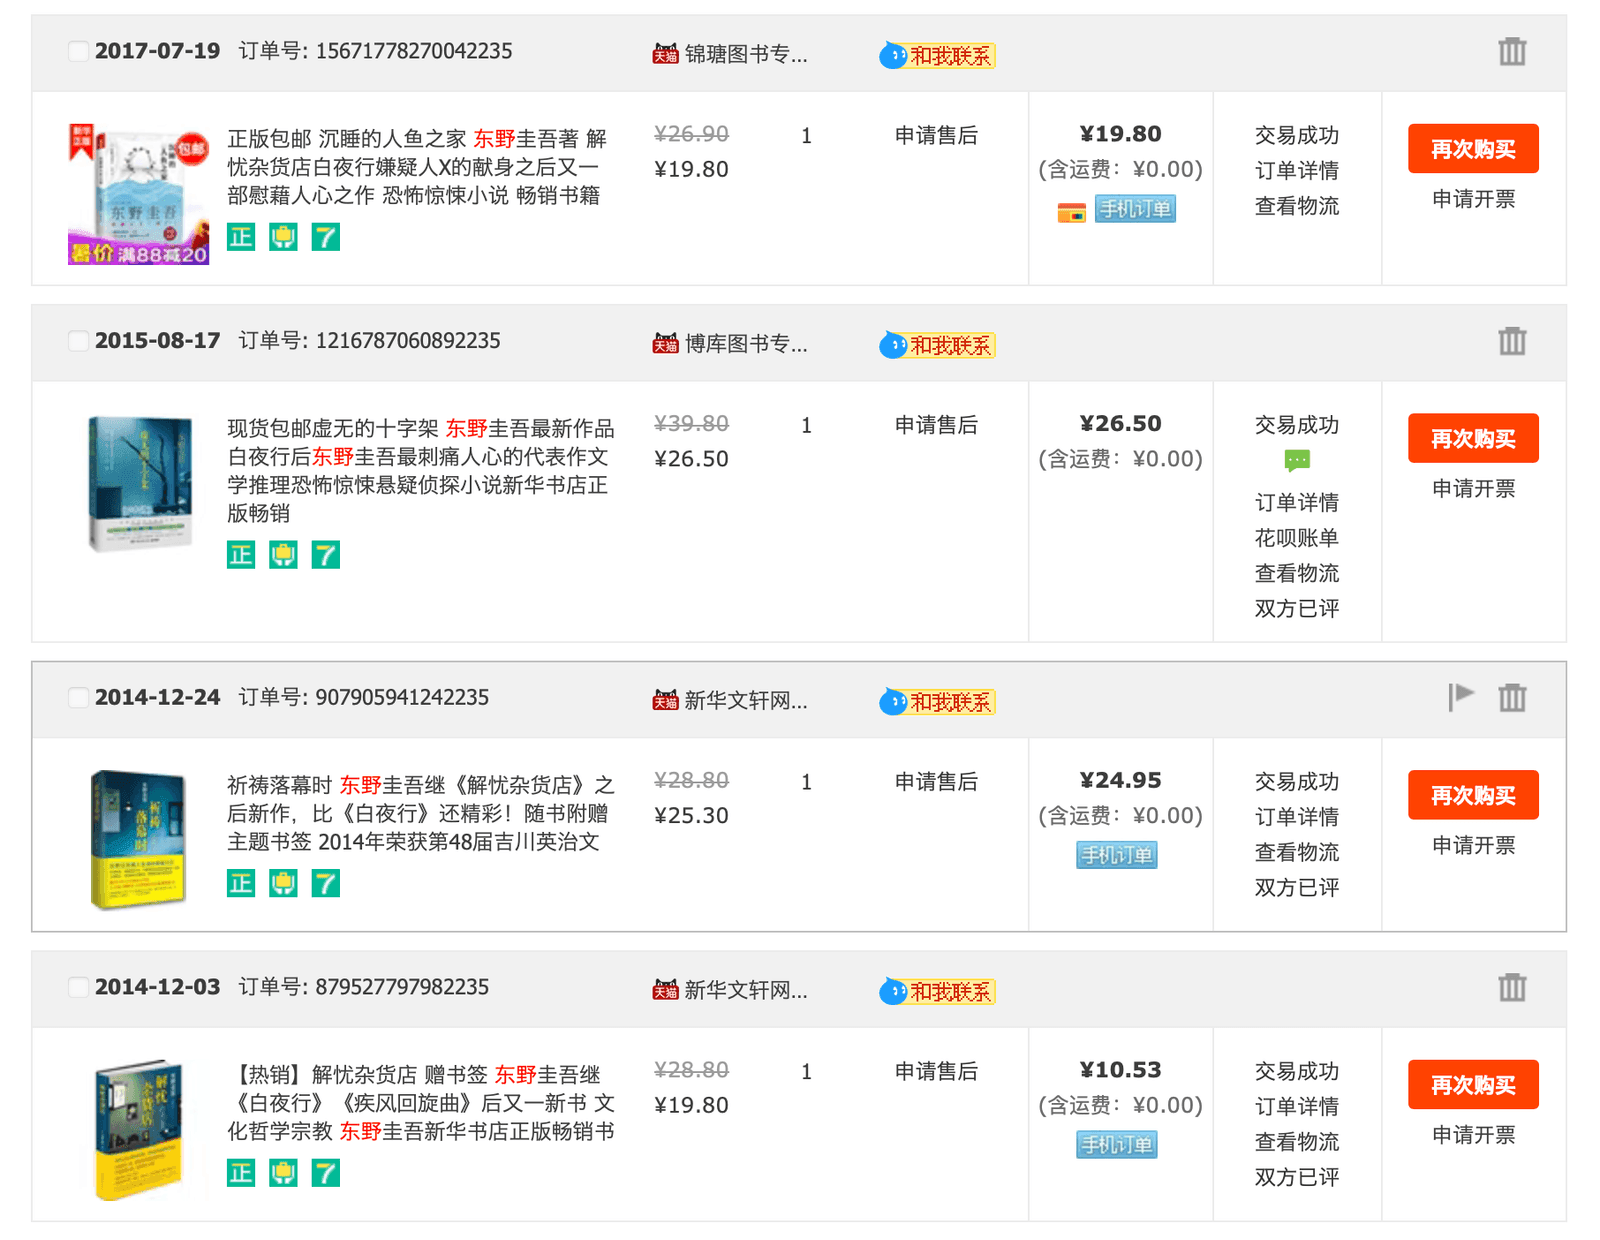This screenshot has height=1240, width=1600.
Task: Select checkbox for 2014-12-24 order
Action: [77, 697]
